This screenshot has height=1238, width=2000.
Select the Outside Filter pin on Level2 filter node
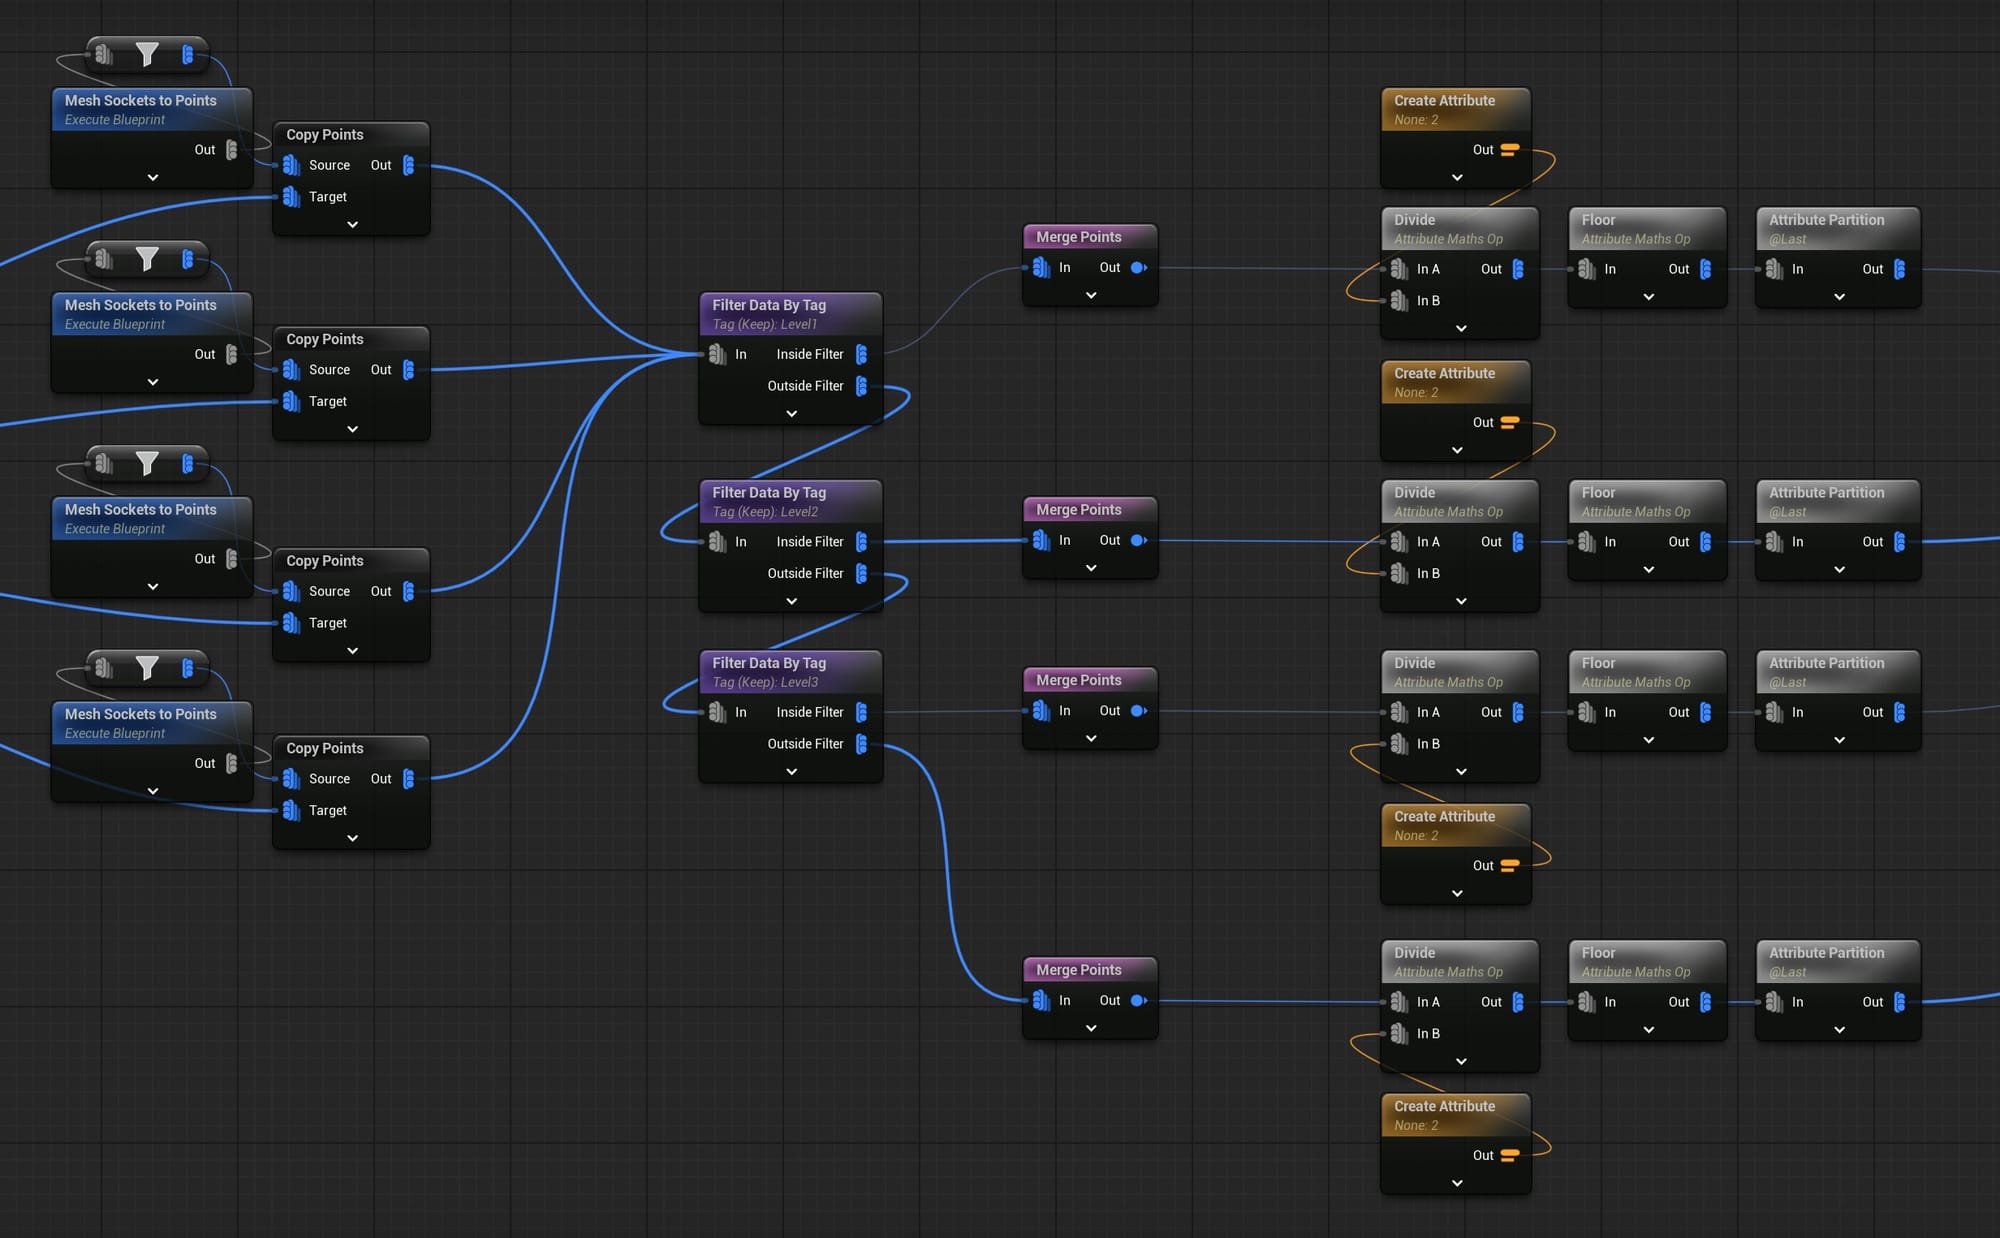click(861, 573)
